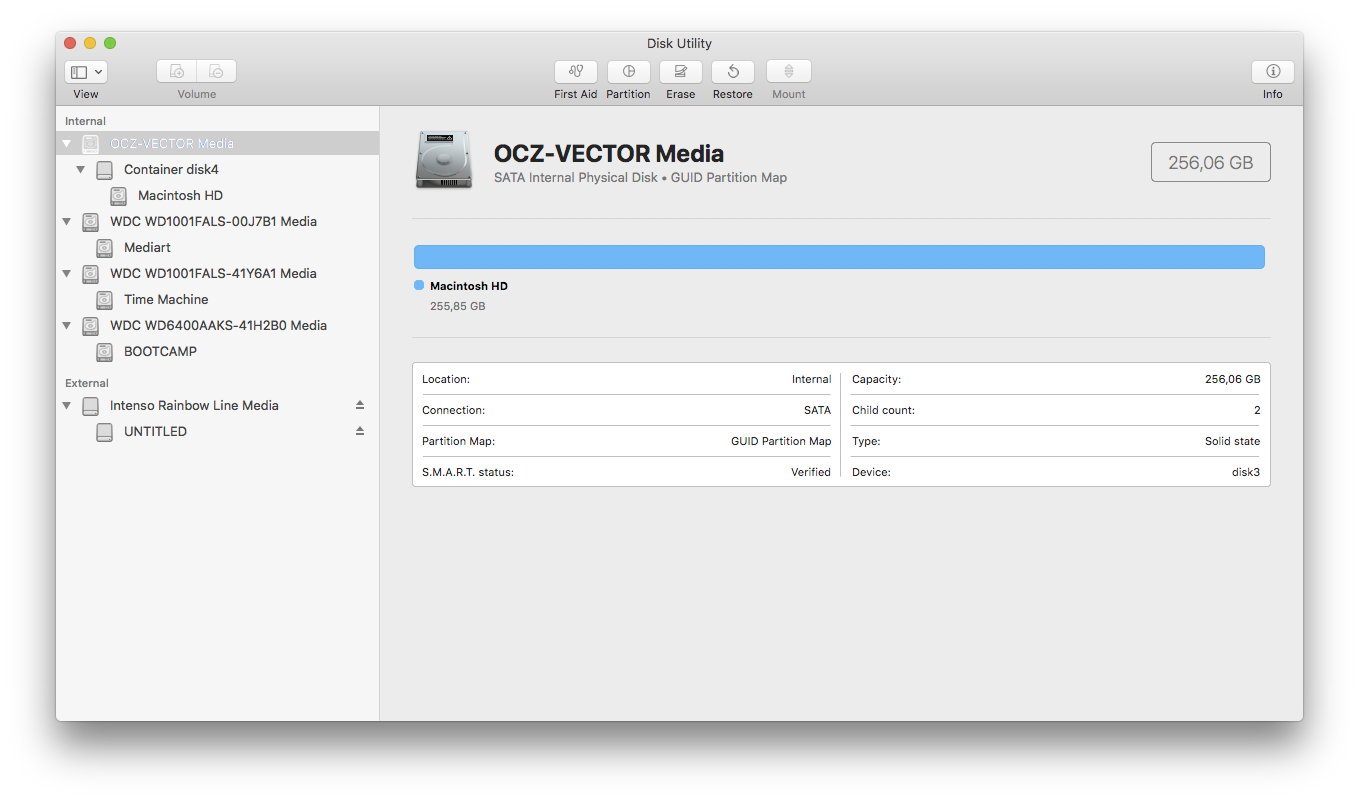Click the Type Solid state value
This screenshot has height=801, width=1359.
(1233, 441)
